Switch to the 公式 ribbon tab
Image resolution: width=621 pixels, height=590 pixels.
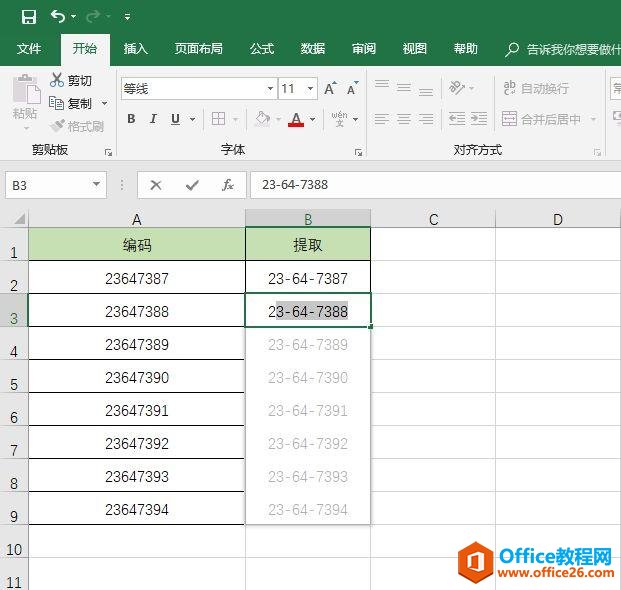click(262, 49)
